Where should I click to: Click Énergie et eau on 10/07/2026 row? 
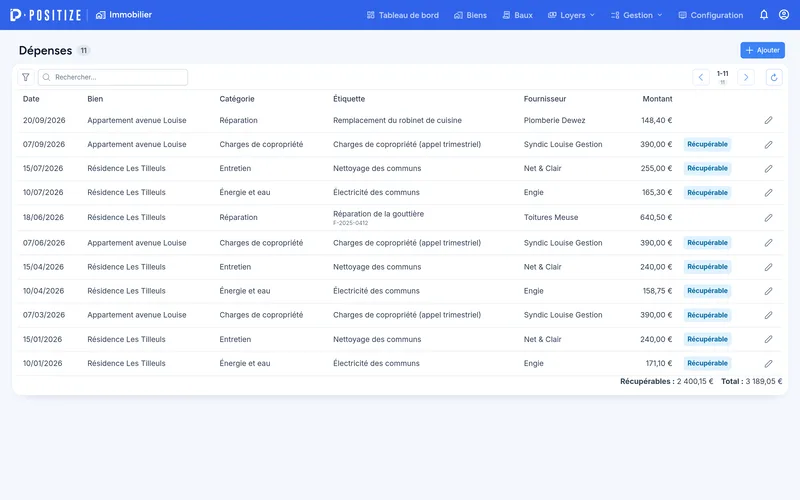click(244, 192)
